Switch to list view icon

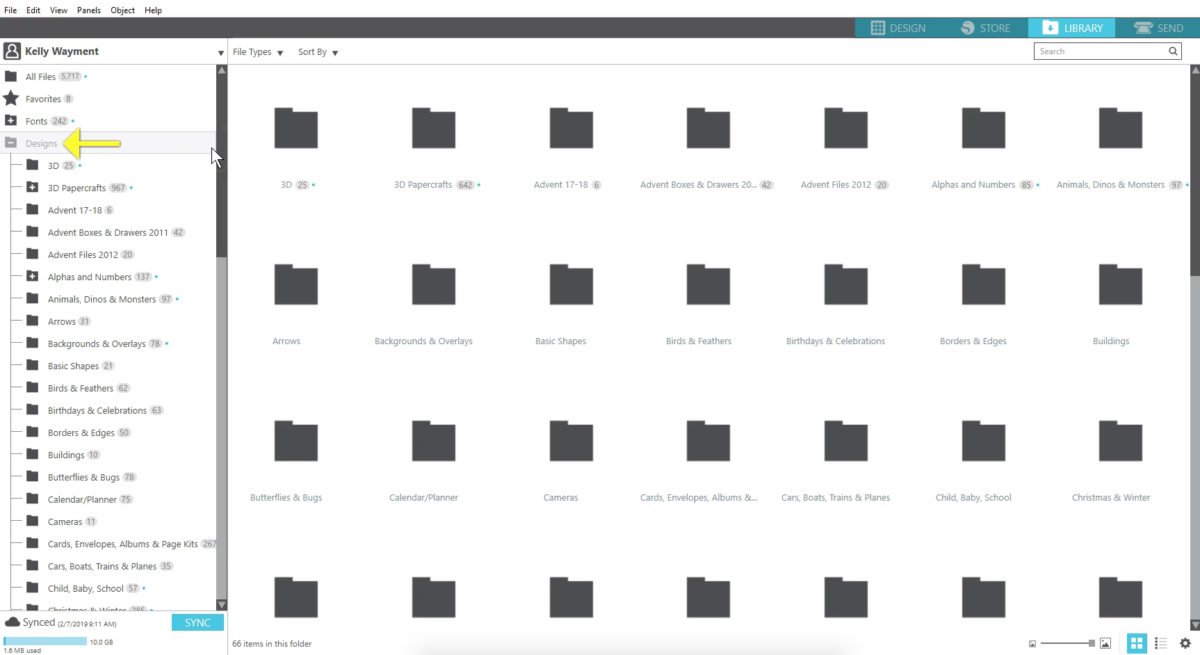[x=1161, y=643]
